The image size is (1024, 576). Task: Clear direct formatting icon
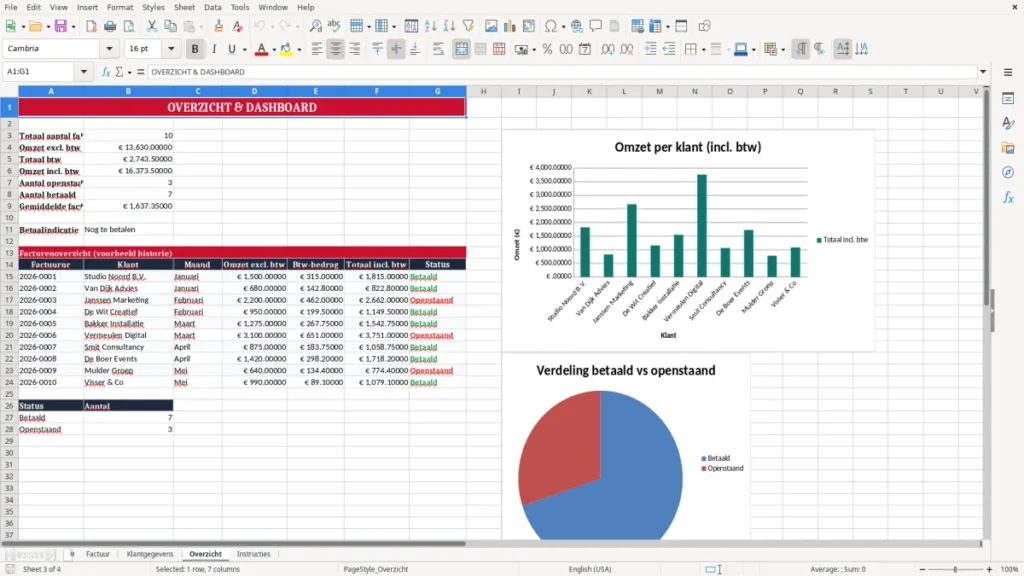tap(238, 26)
